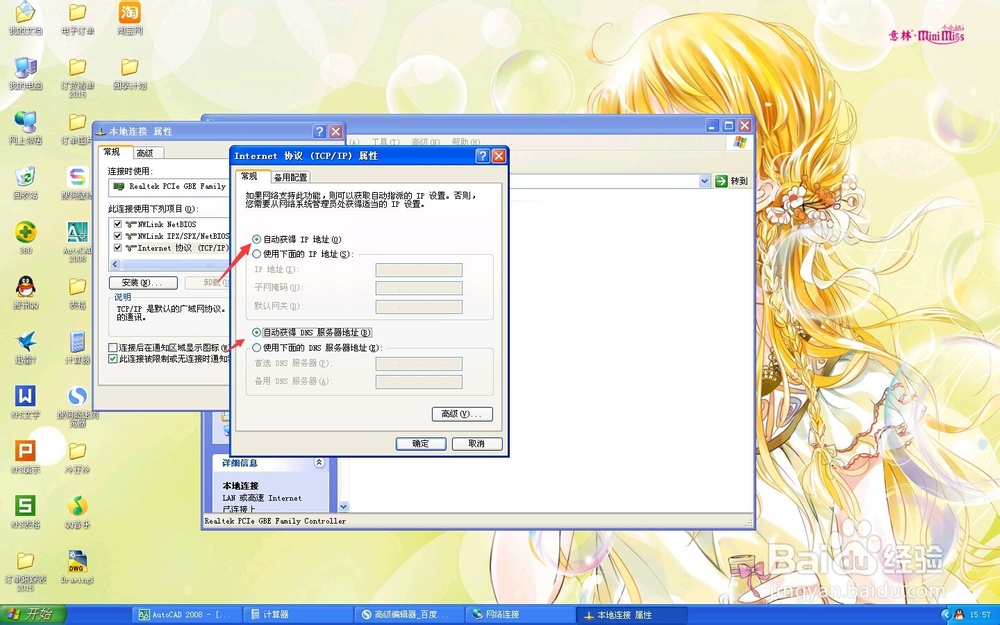
Task: Open the 网上邻居 desktop icon
Action: click(x=25, y=128)
